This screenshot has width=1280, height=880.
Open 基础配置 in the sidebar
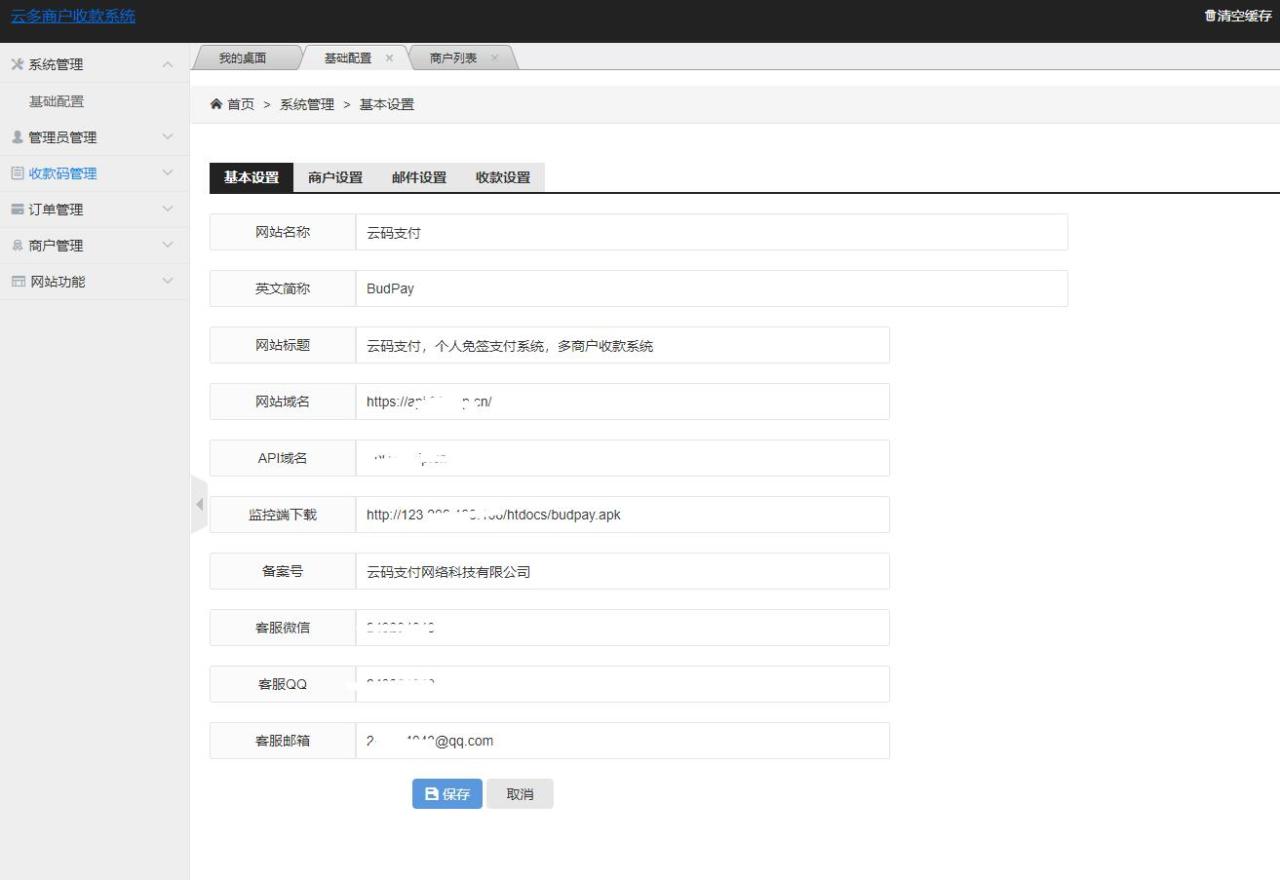[x=56, y=101]
